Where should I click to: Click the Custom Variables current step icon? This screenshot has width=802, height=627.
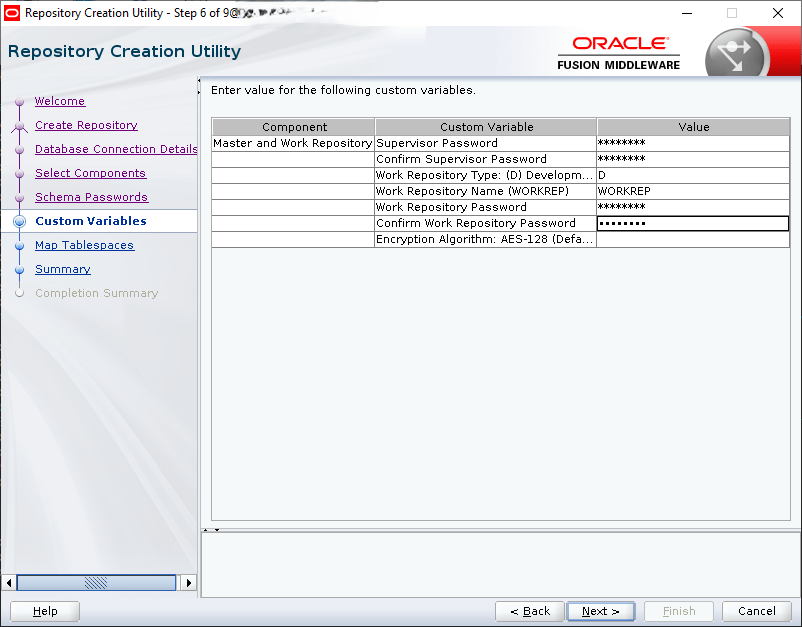[x=18, y=222]
